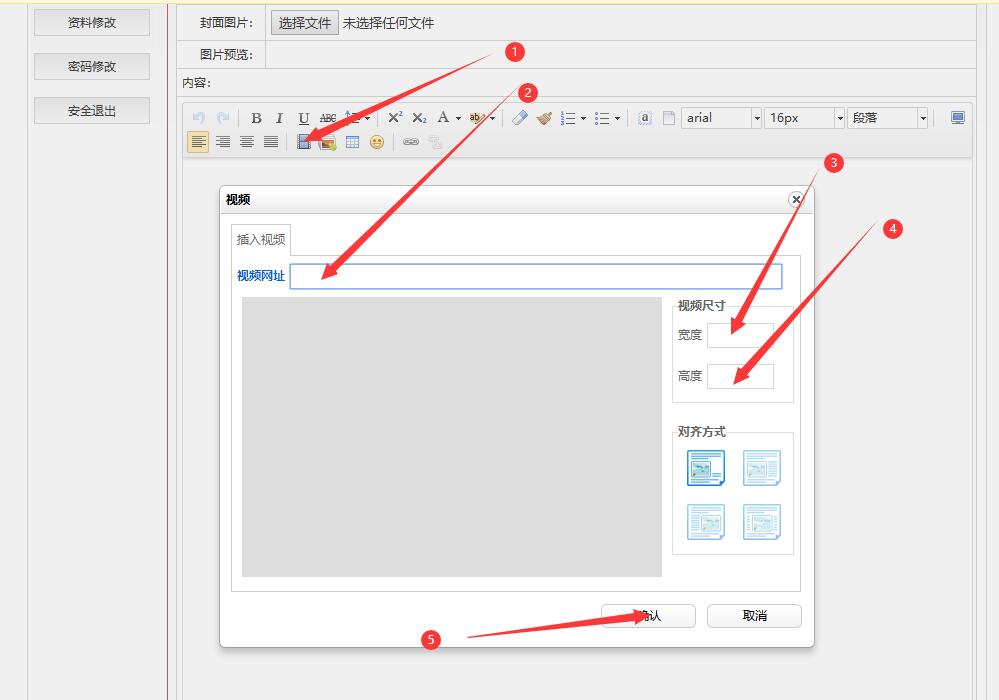
Task: Click the 取消 button in video dialog
Action: pos(754,616)
